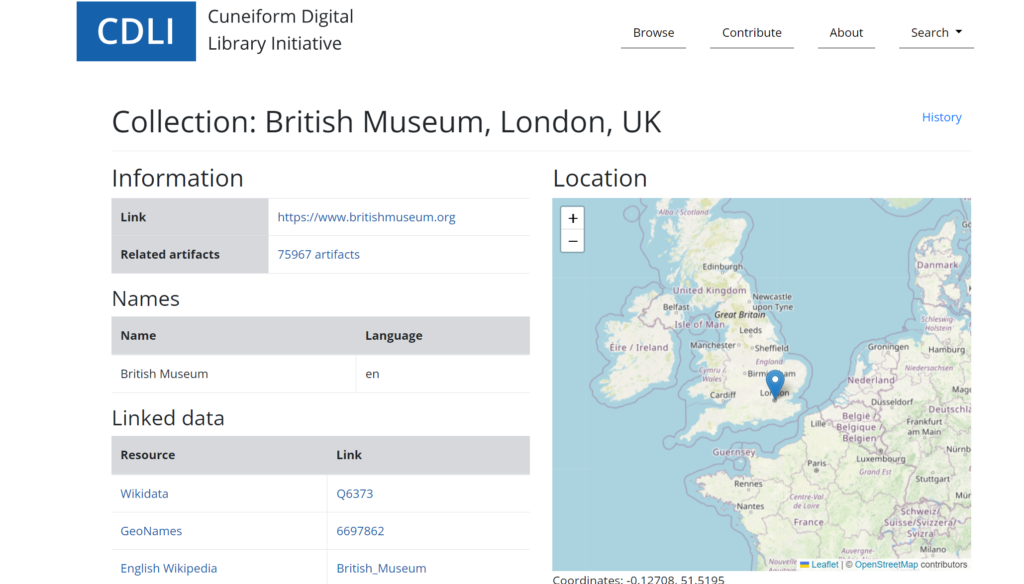Zoom in on the map
Viewport: 1024px width, 584px height.
[572, 218]
